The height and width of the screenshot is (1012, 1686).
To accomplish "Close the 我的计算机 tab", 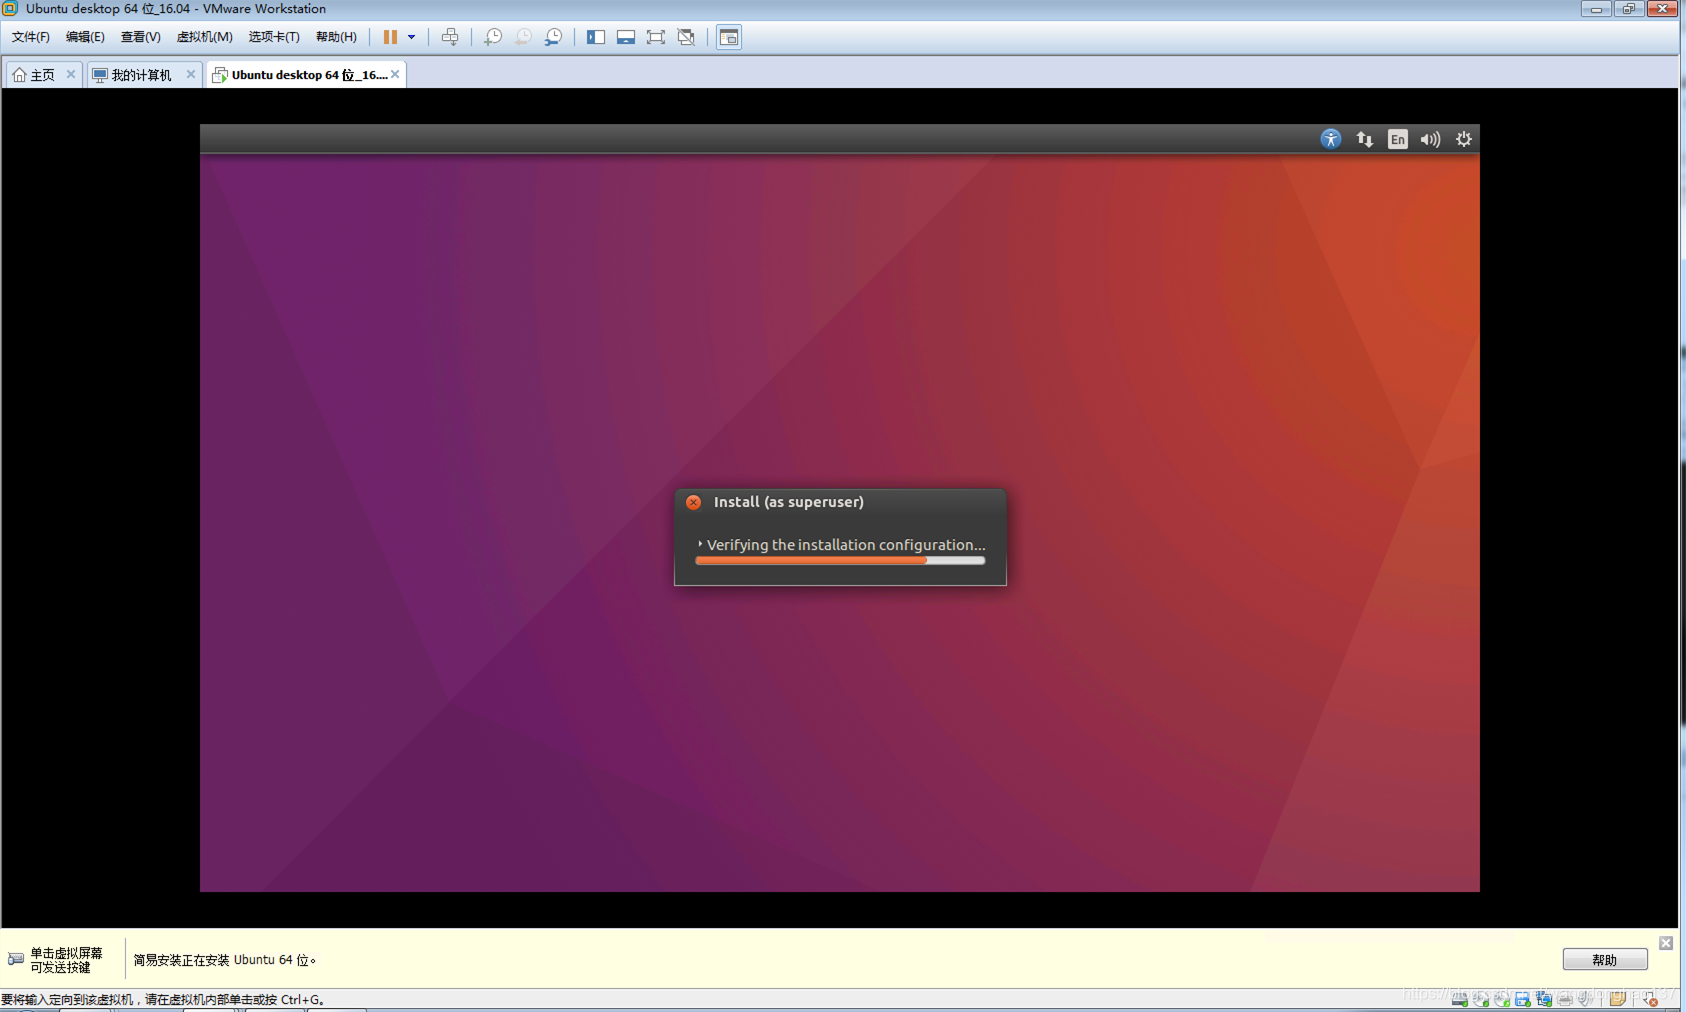I will coord(191,74).
